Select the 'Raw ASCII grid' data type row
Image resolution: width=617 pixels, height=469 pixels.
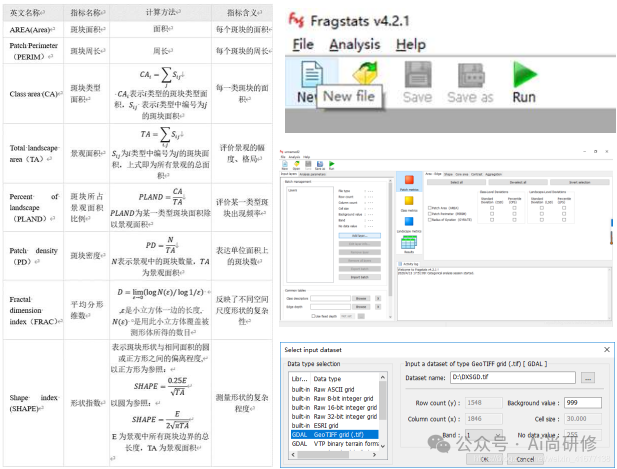coord(334,390)
